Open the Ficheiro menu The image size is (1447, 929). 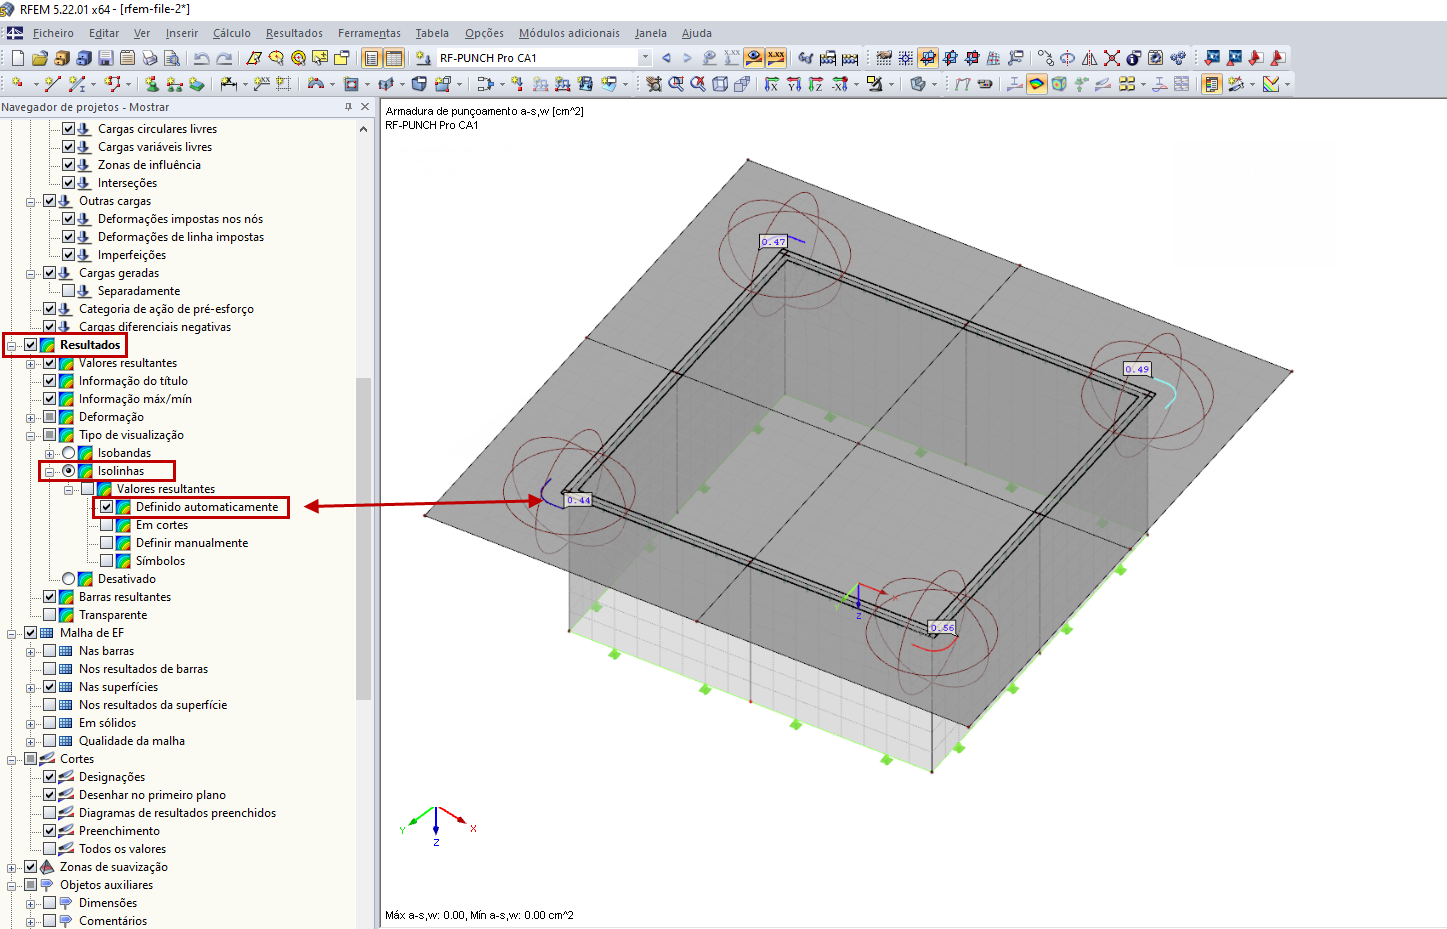53,33
